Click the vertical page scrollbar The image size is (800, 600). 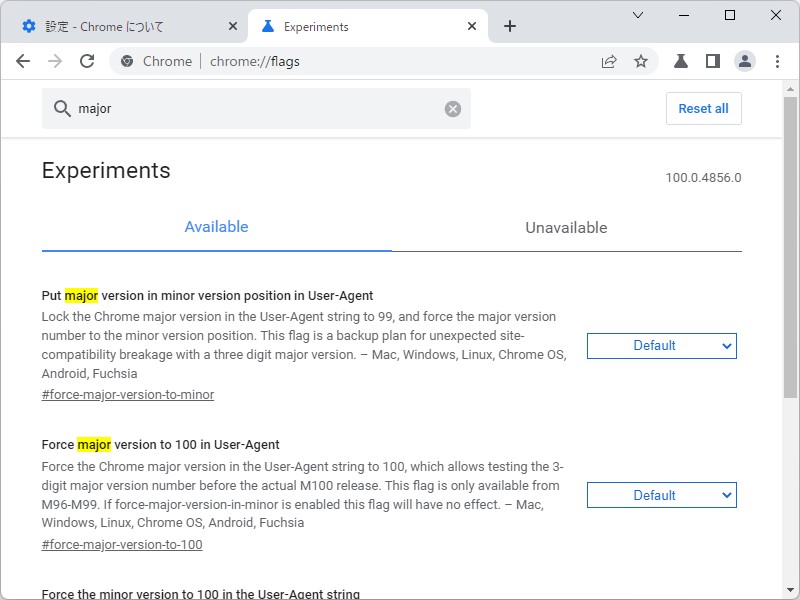click(x=790, y=250)
